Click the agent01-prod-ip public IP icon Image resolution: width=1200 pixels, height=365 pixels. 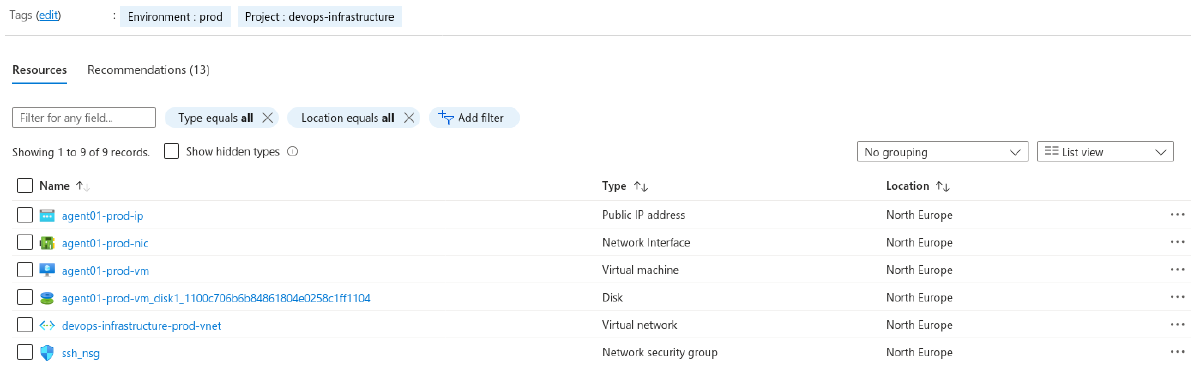[47, 215]
